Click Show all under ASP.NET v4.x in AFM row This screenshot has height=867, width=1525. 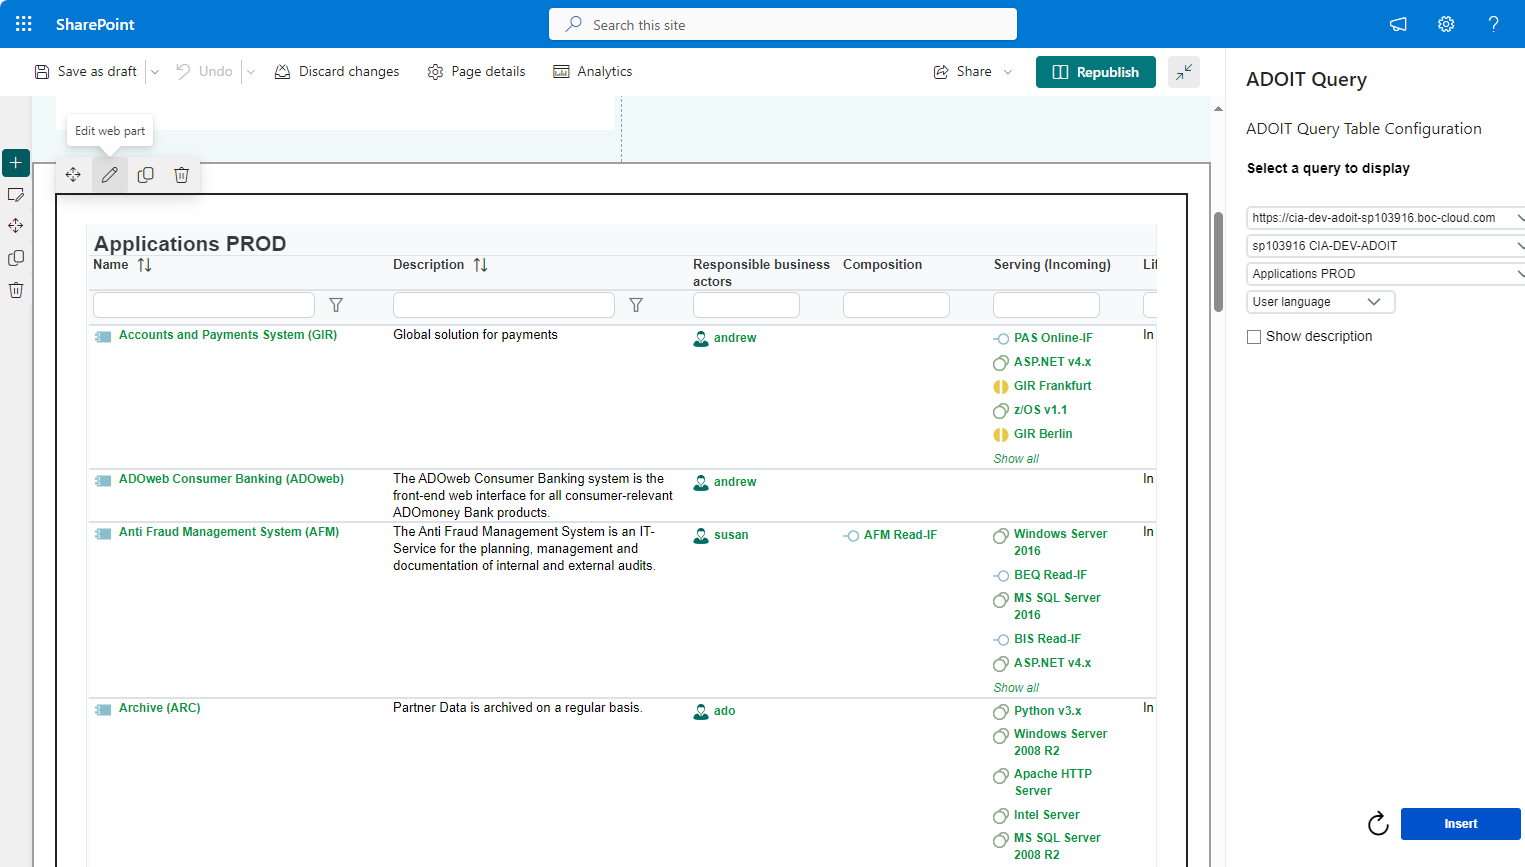(1016, 688)
